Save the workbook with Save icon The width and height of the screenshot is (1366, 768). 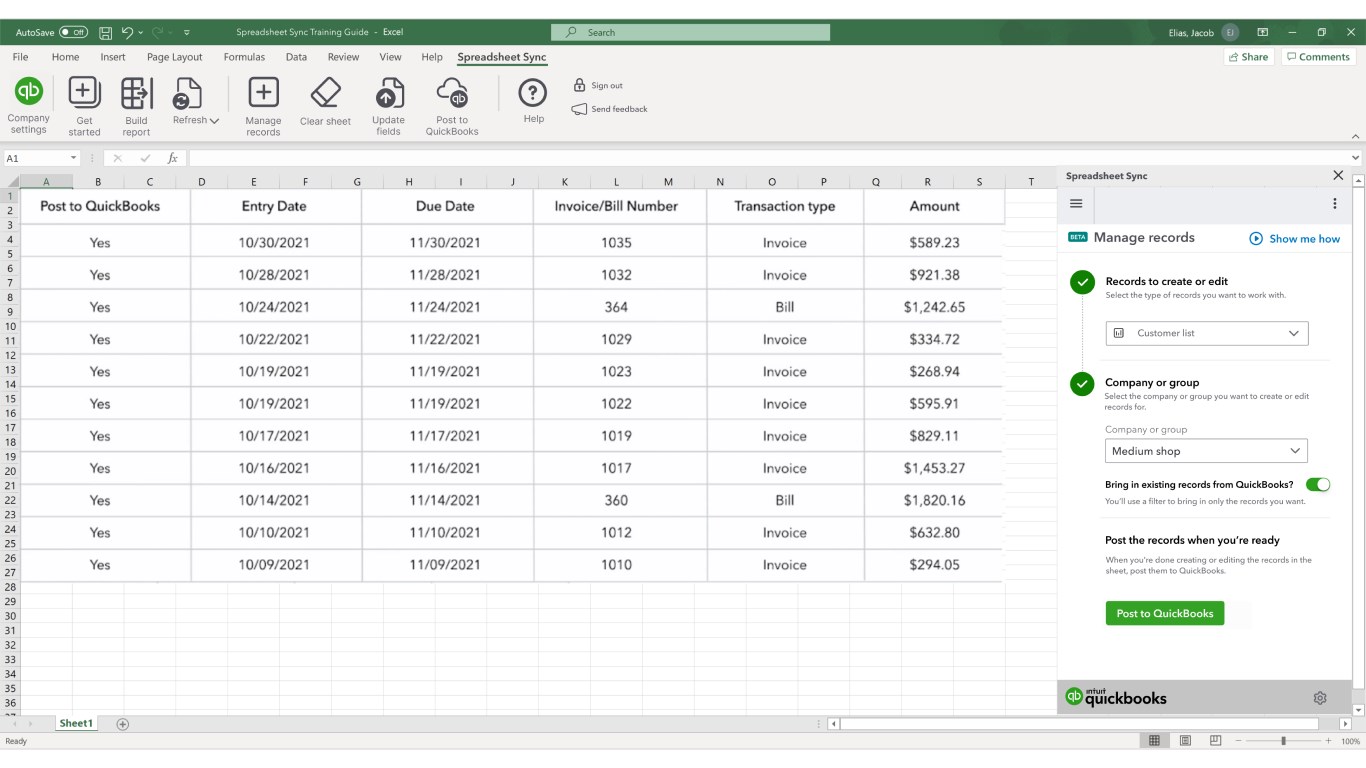[106, 32]
